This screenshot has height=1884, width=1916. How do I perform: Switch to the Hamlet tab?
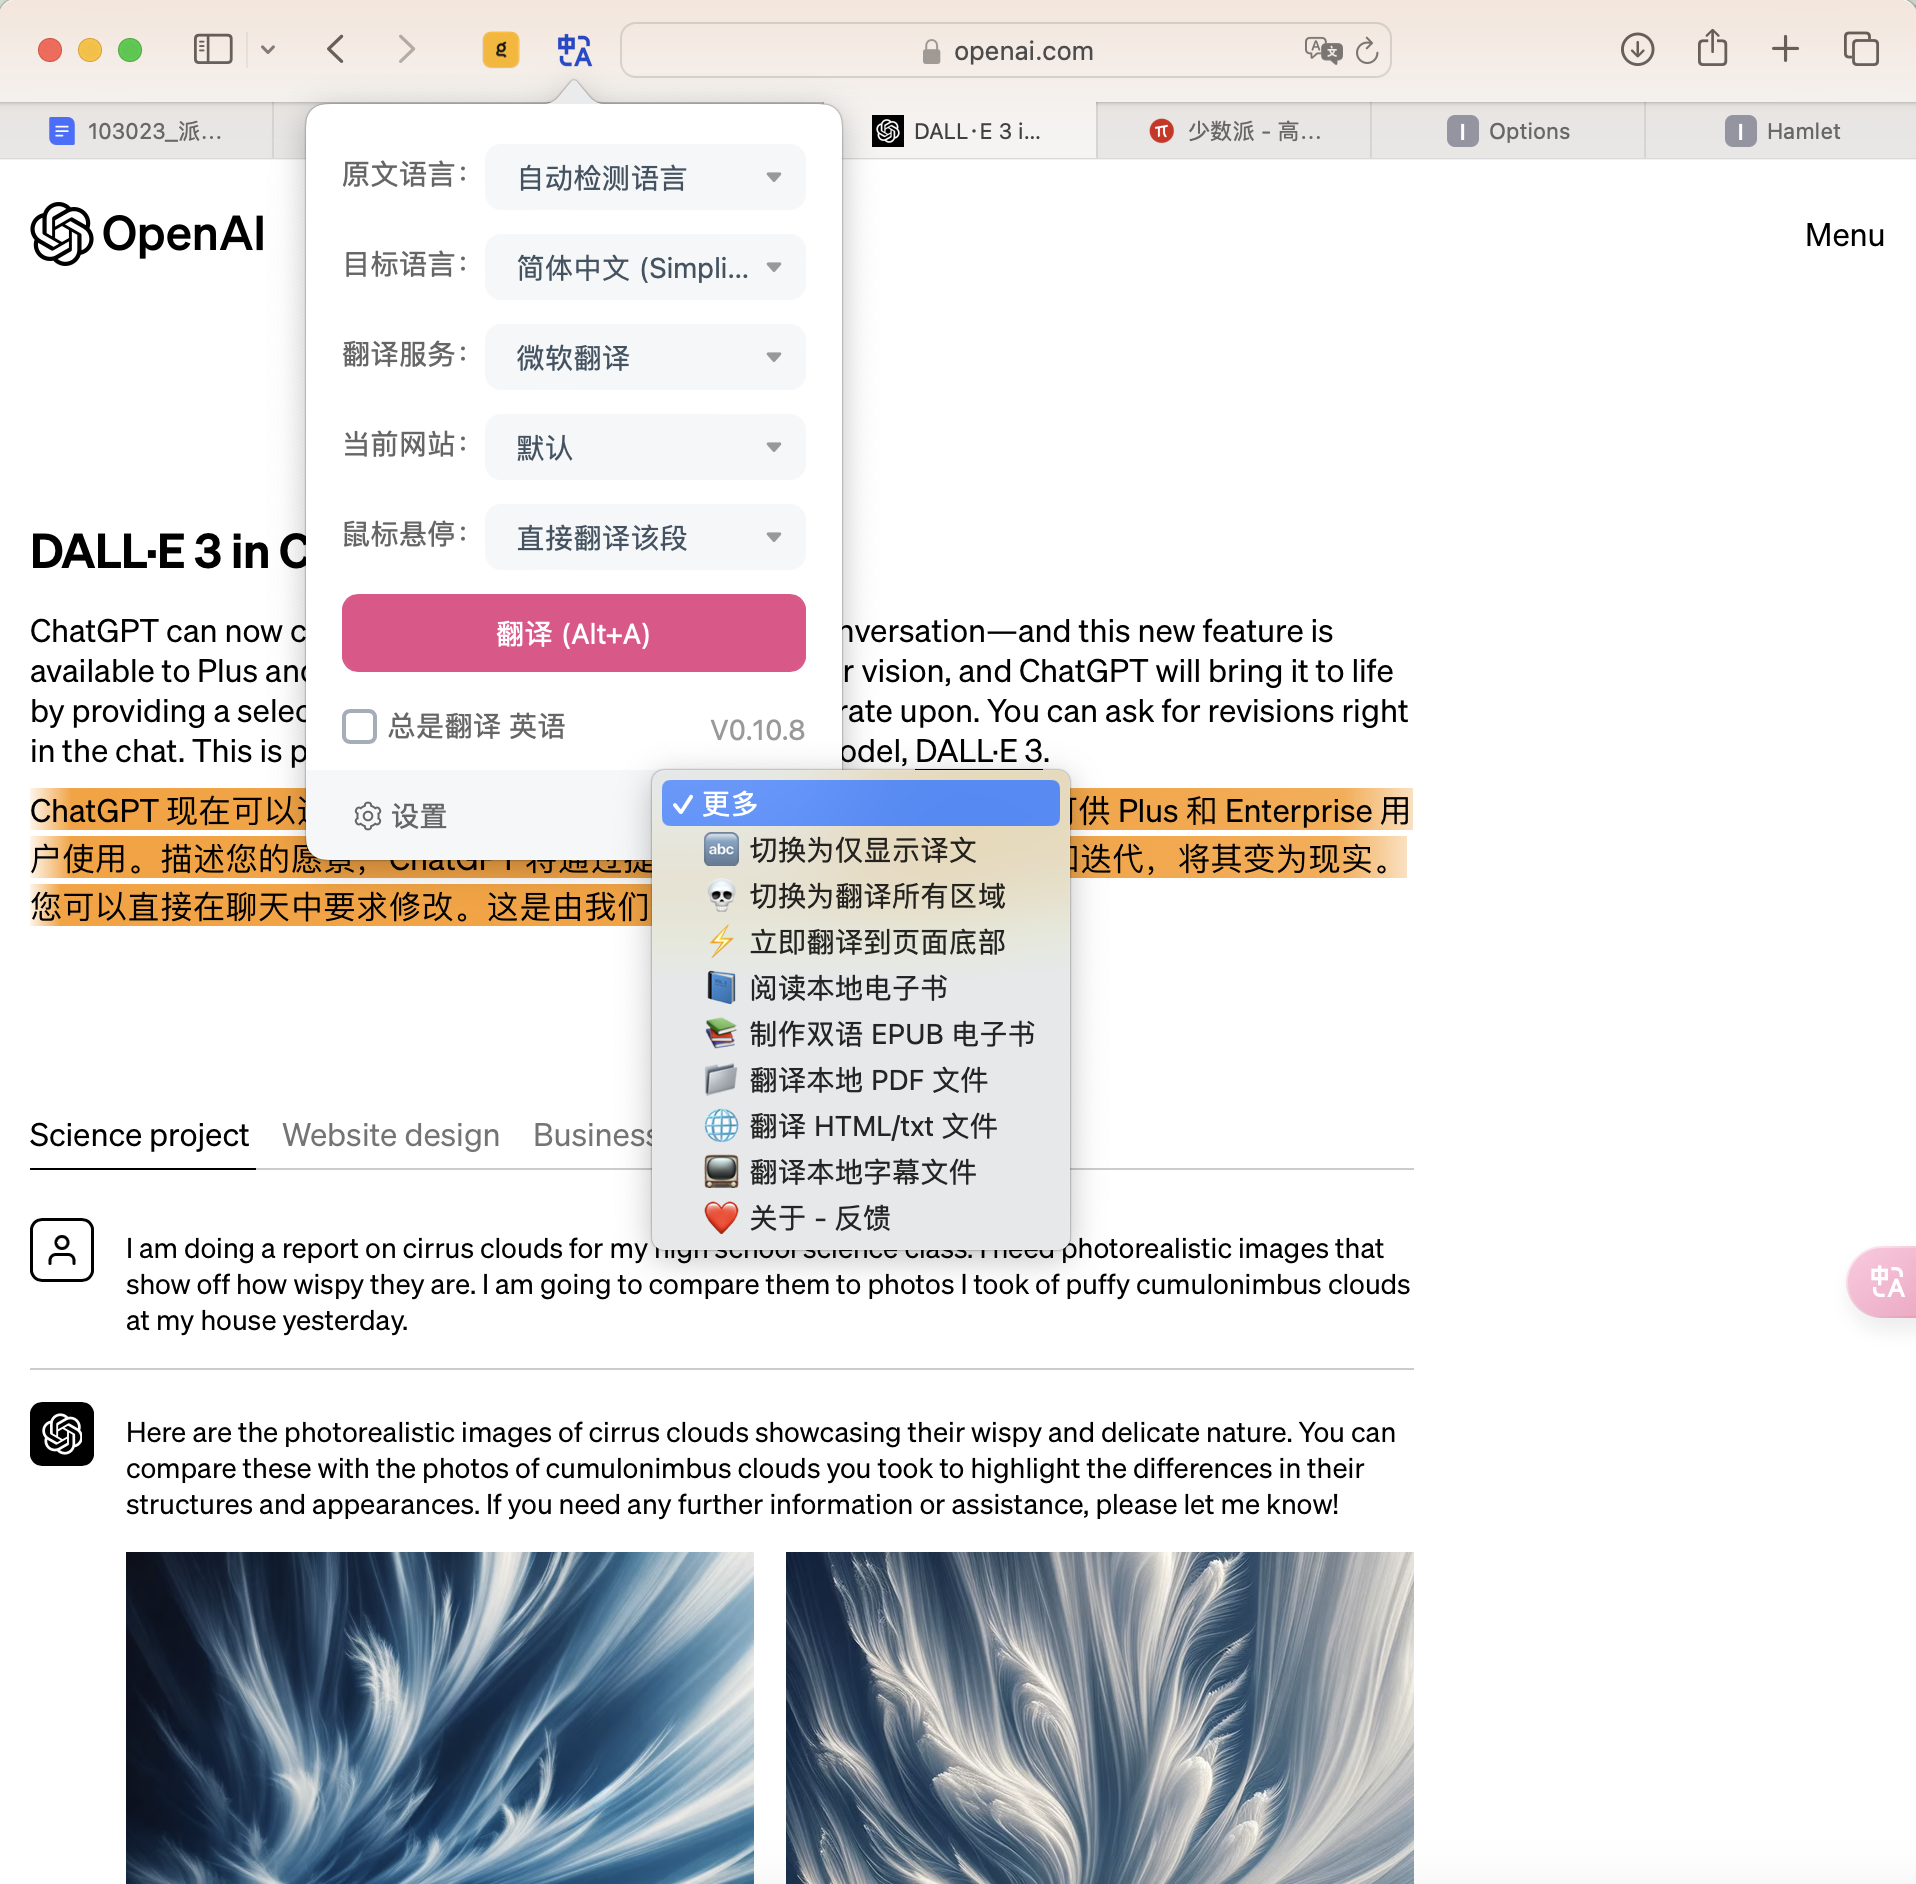[x=1782, y=131]
